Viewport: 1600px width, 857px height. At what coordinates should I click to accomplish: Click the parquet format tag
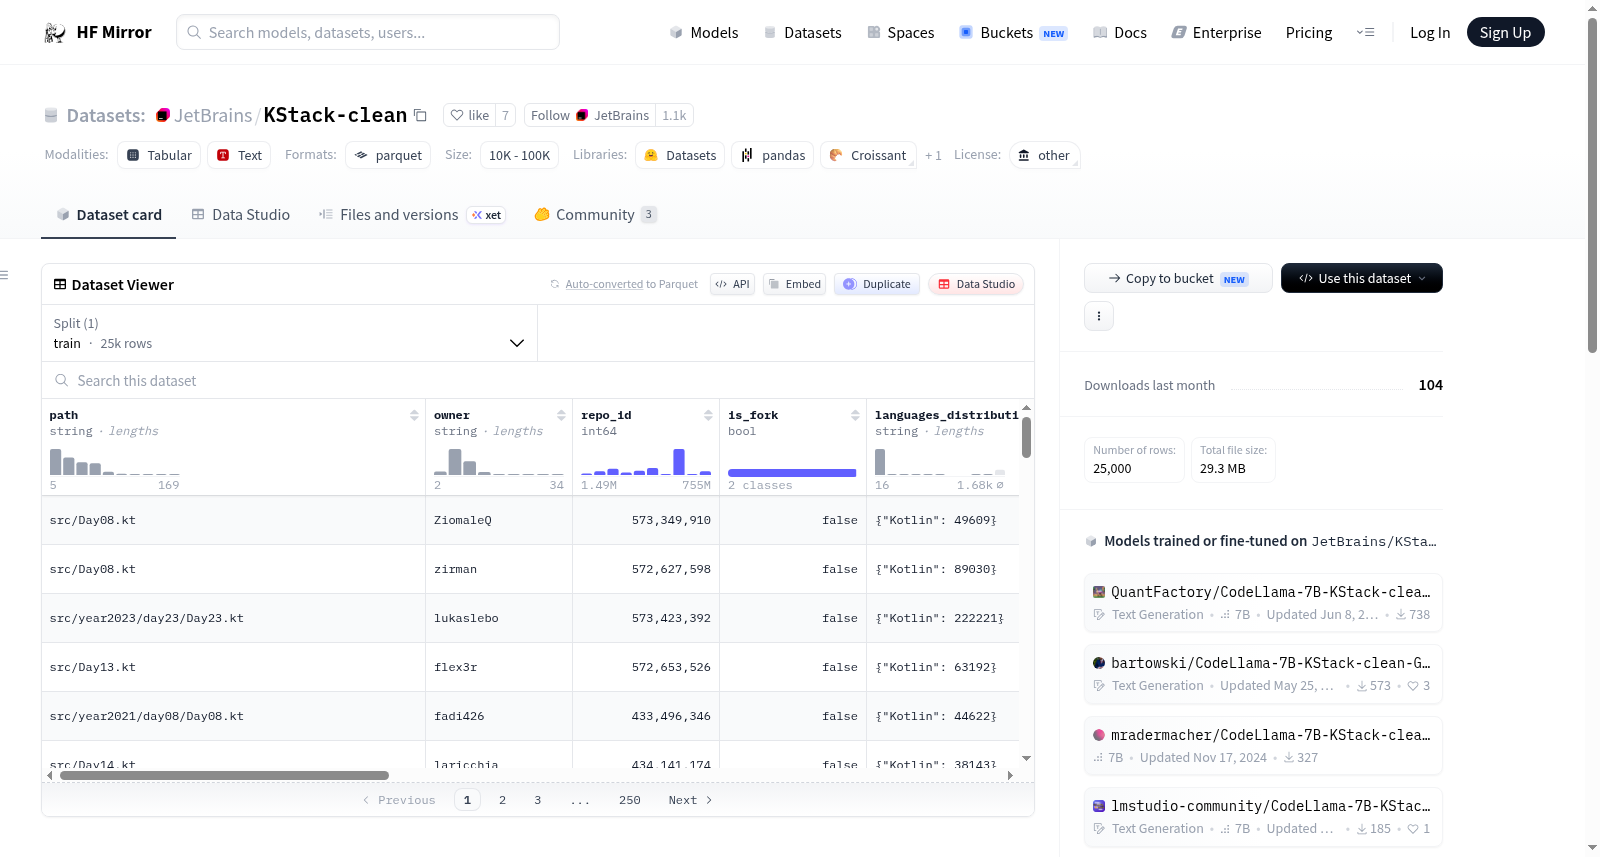pos(388,155)
